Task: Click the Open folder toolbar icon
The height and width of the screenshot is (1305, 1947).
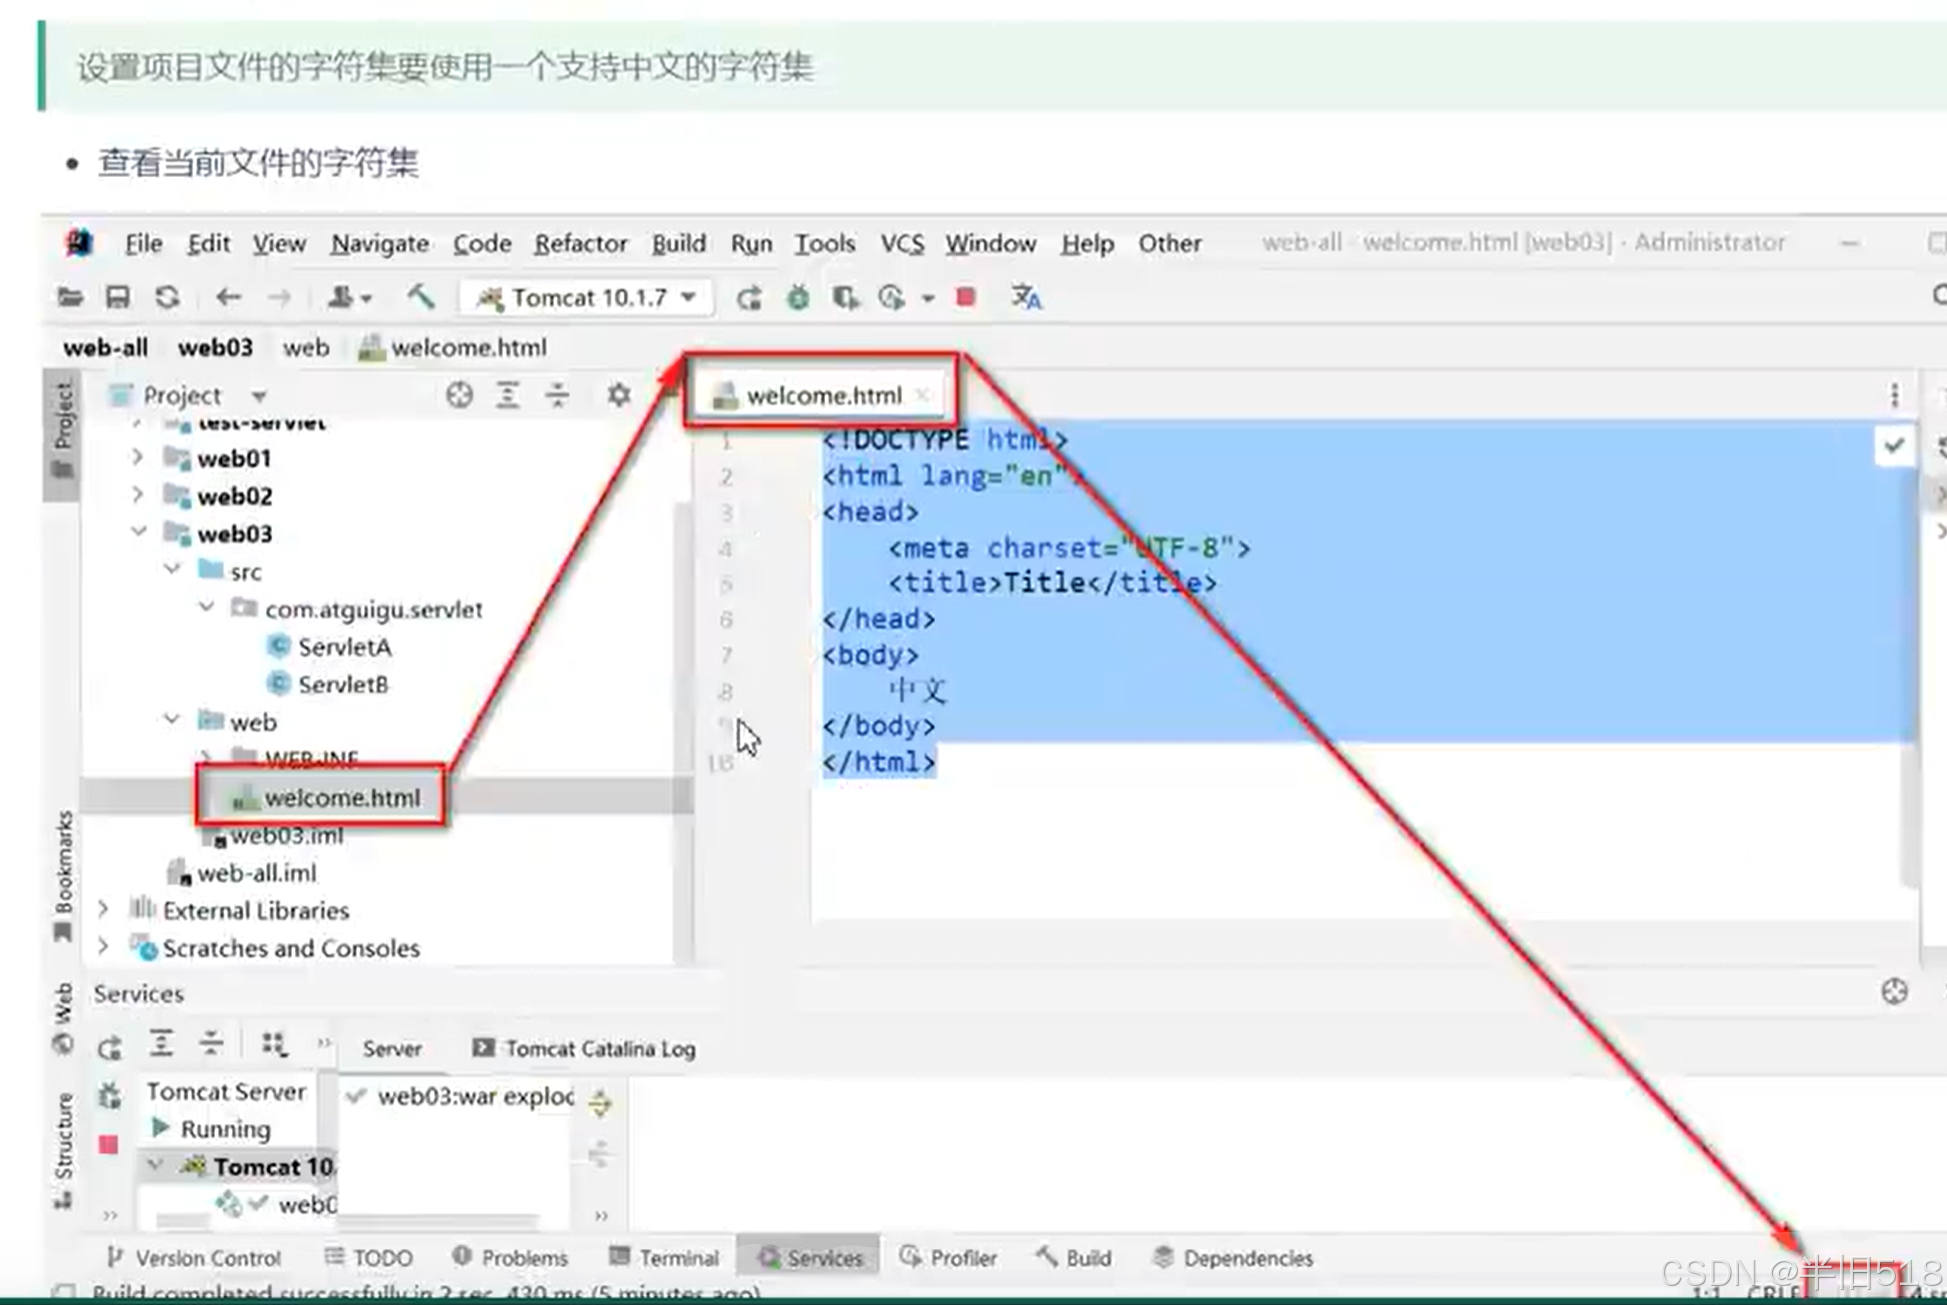Action: tap(70, 298)
